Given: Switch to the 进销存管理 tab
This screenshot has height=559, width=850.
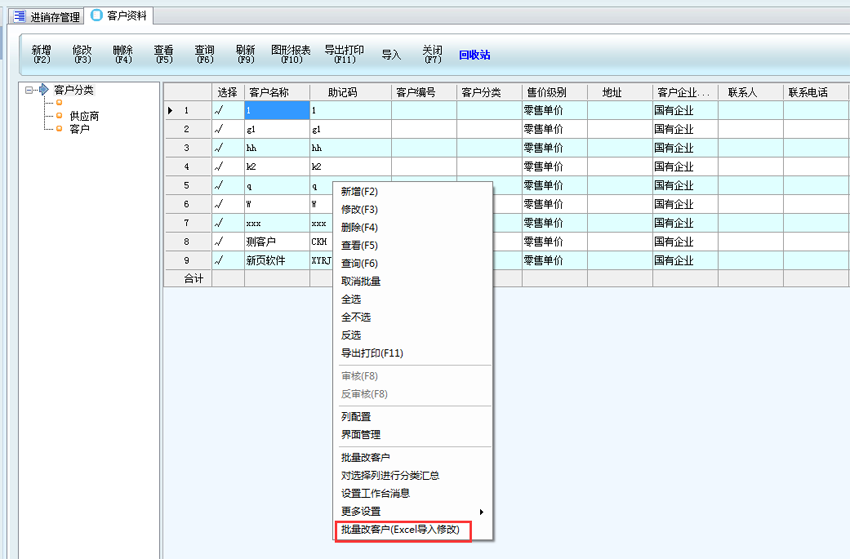Looking at the screenshot, I should coord(46,16).
